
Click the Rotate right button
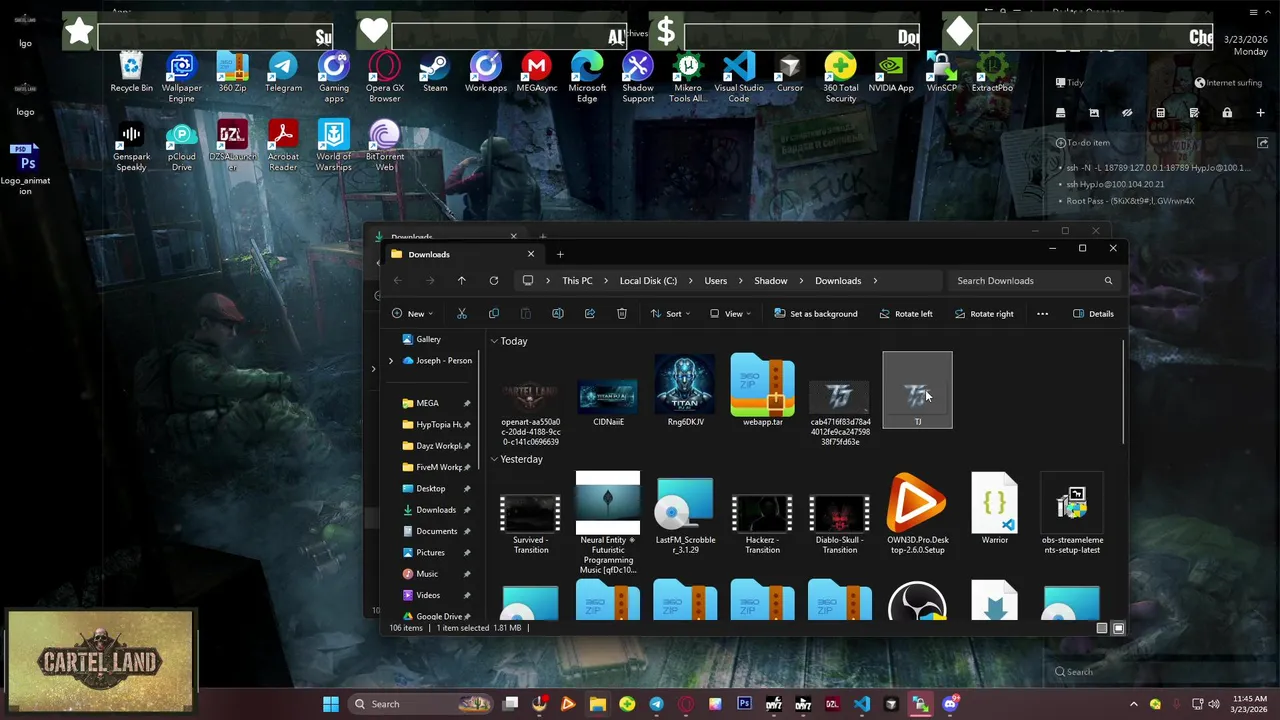(x=984, y=314)
